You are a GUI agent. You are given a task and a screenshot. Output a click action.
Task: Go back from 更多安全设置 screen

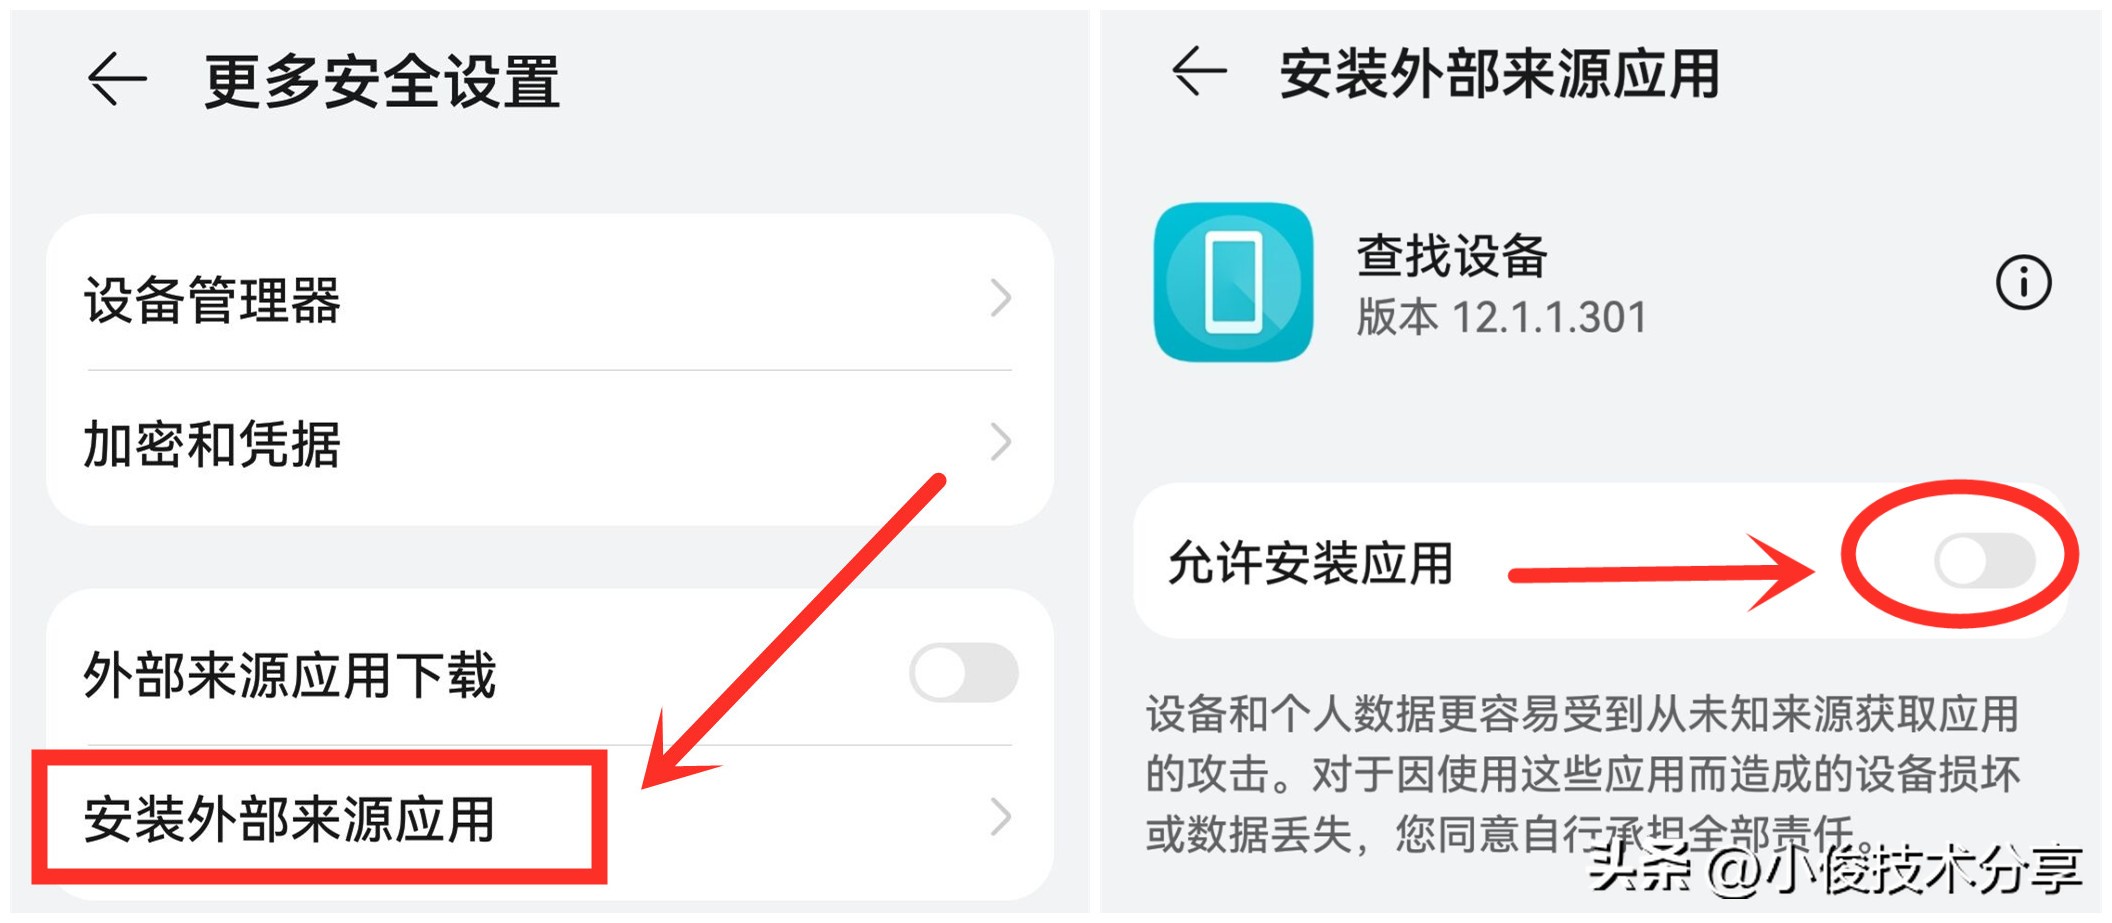(x=118, y=79)
